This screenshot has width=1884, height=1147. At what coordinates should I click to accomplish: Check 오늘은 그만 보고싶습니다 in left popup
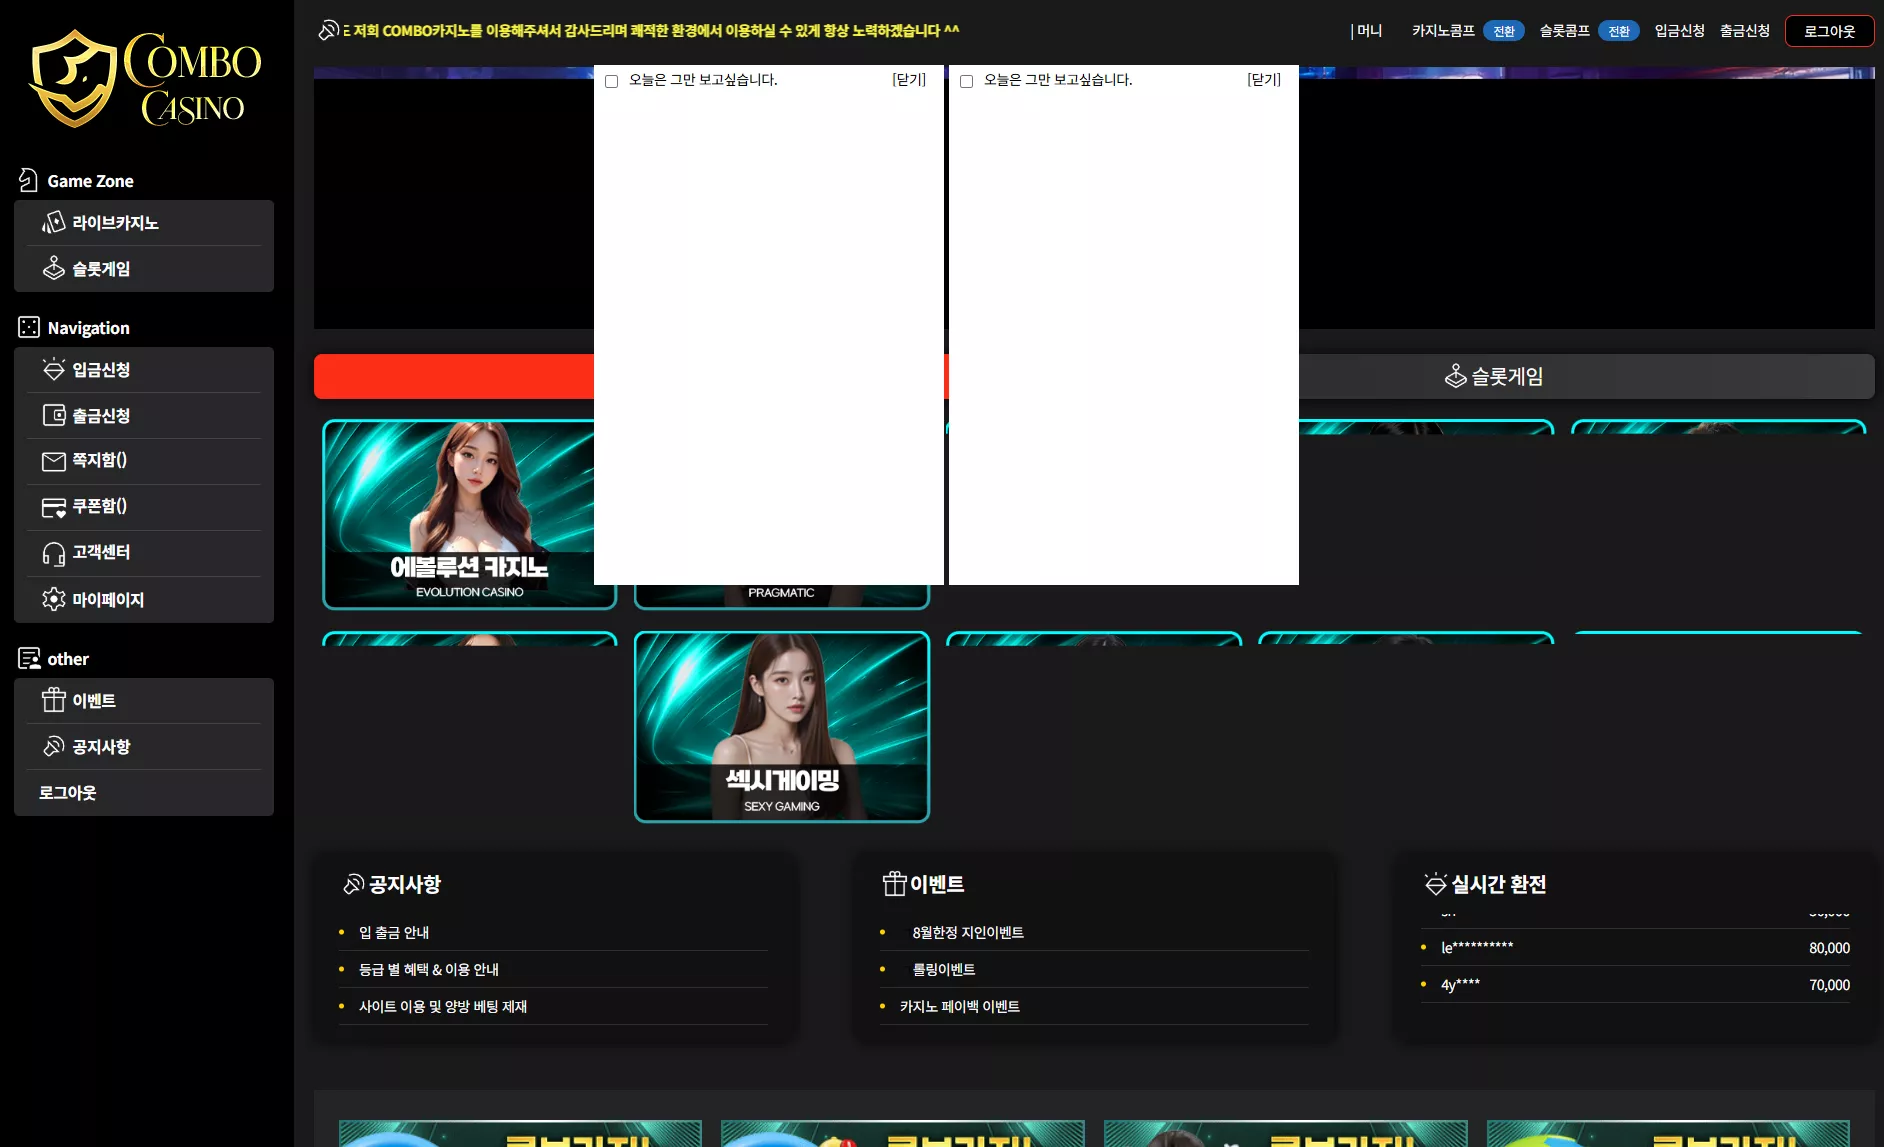click(x=612, y=81)
